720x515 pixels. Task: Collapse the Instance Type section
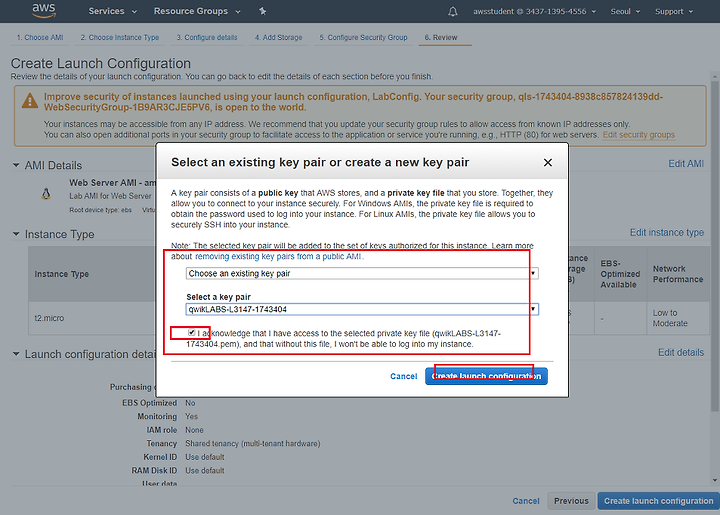click(16, 234)
